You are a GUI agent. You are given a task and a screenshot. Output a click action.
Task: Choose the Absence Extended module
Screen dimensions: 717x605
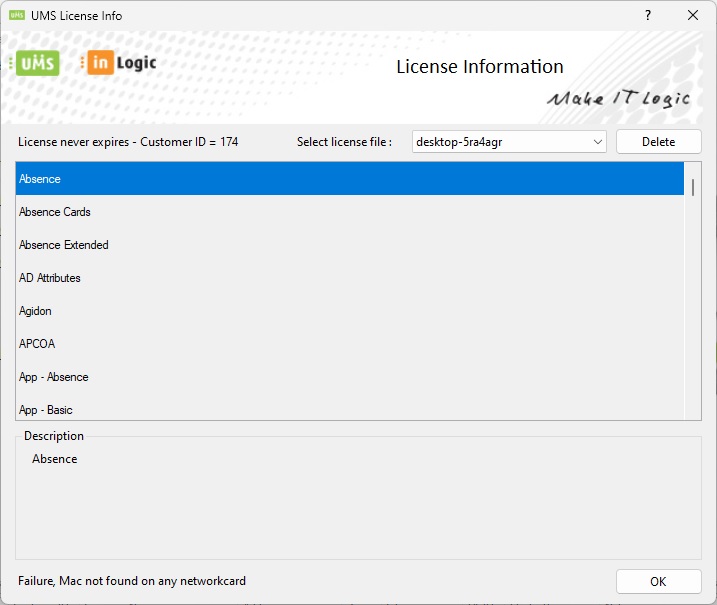[x=64, y=245]
